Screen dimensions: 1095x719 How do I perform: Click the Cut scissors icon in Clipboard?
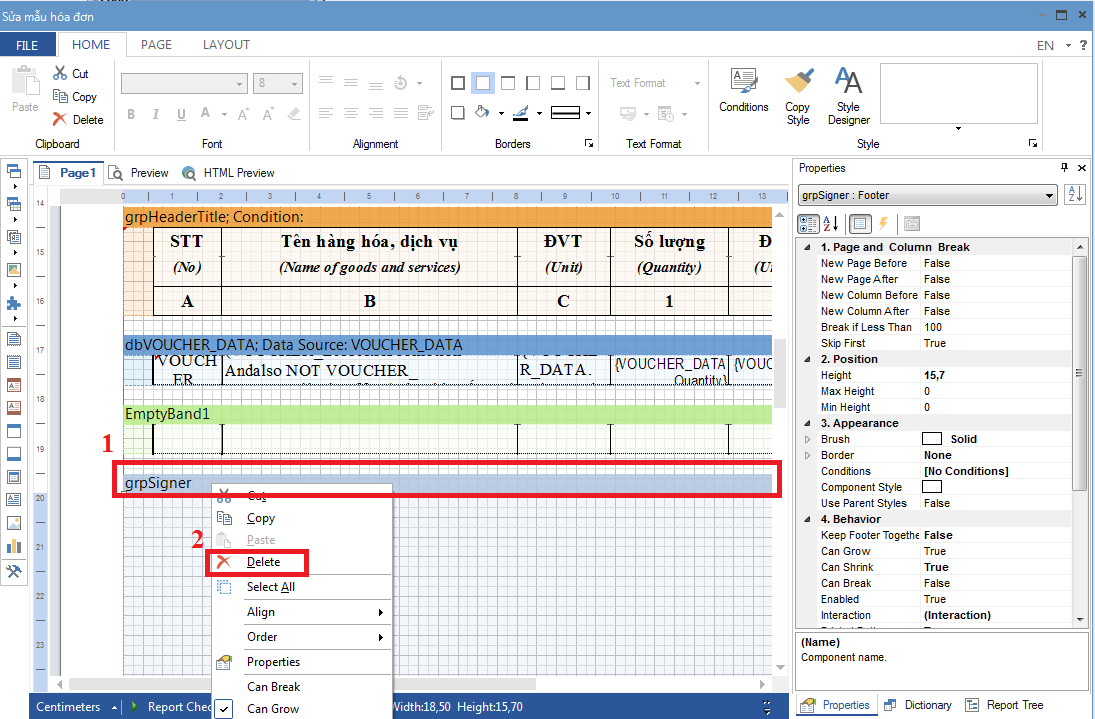point(60,73)
